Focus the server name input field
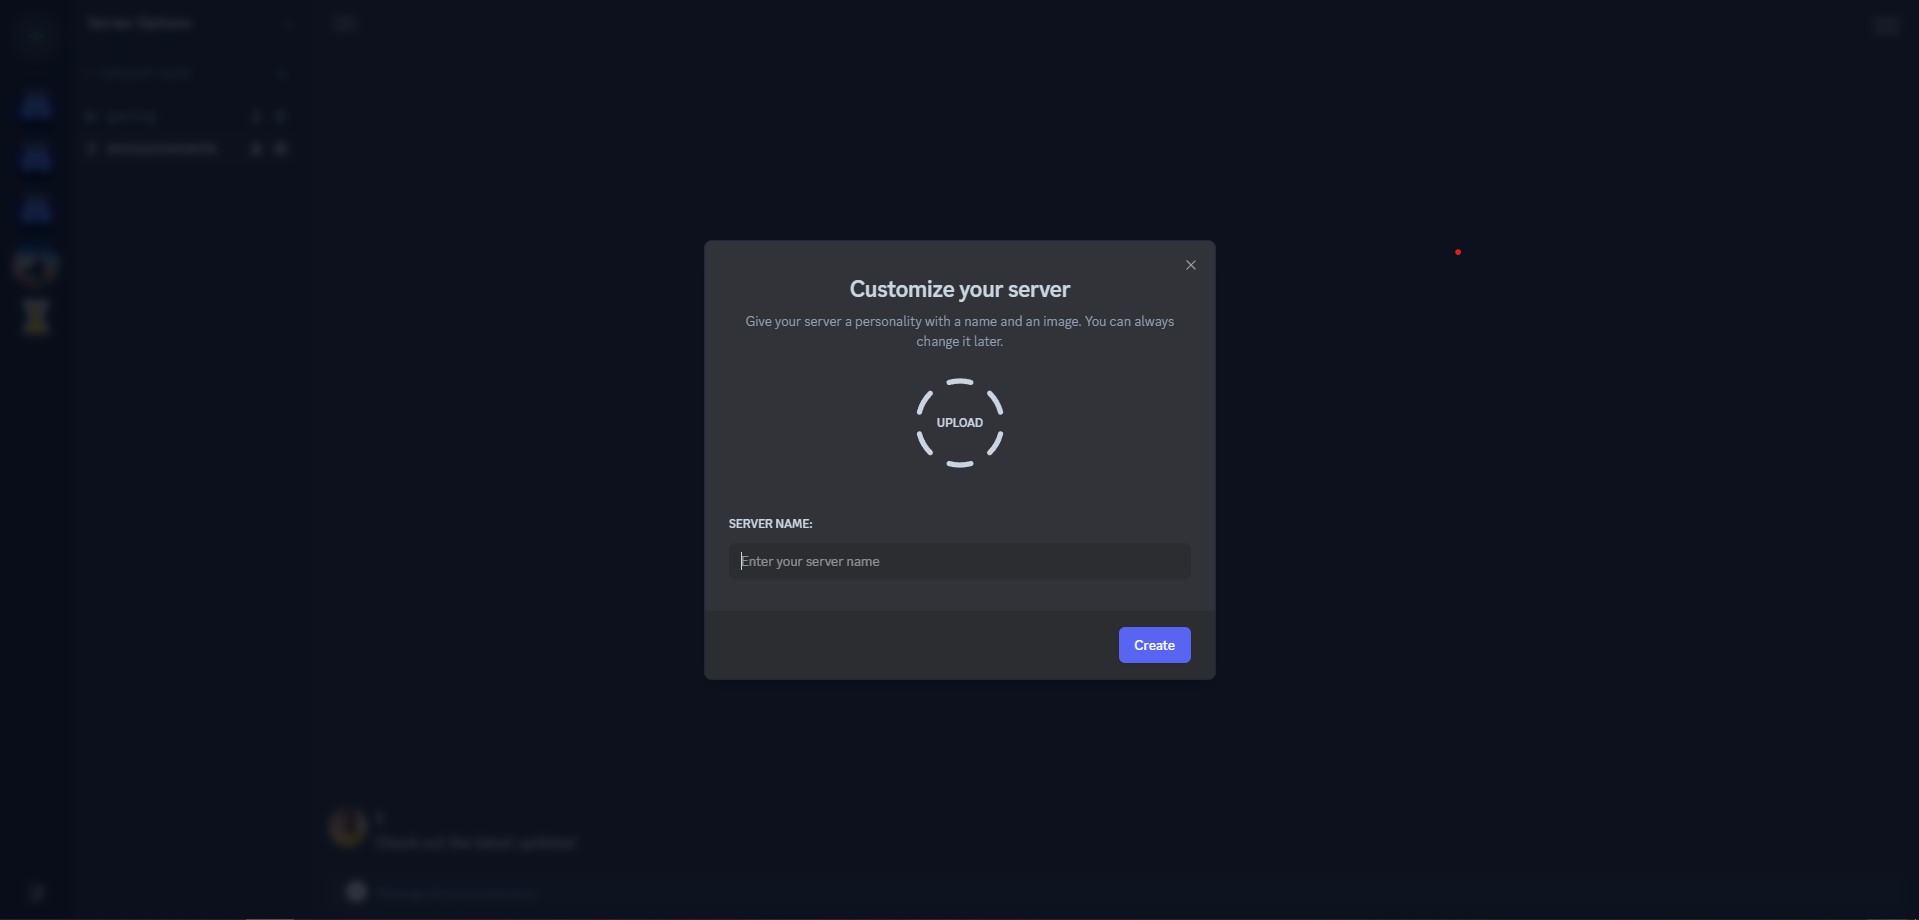The width and height of the screenshot is (1919, 920). [959, 561]
